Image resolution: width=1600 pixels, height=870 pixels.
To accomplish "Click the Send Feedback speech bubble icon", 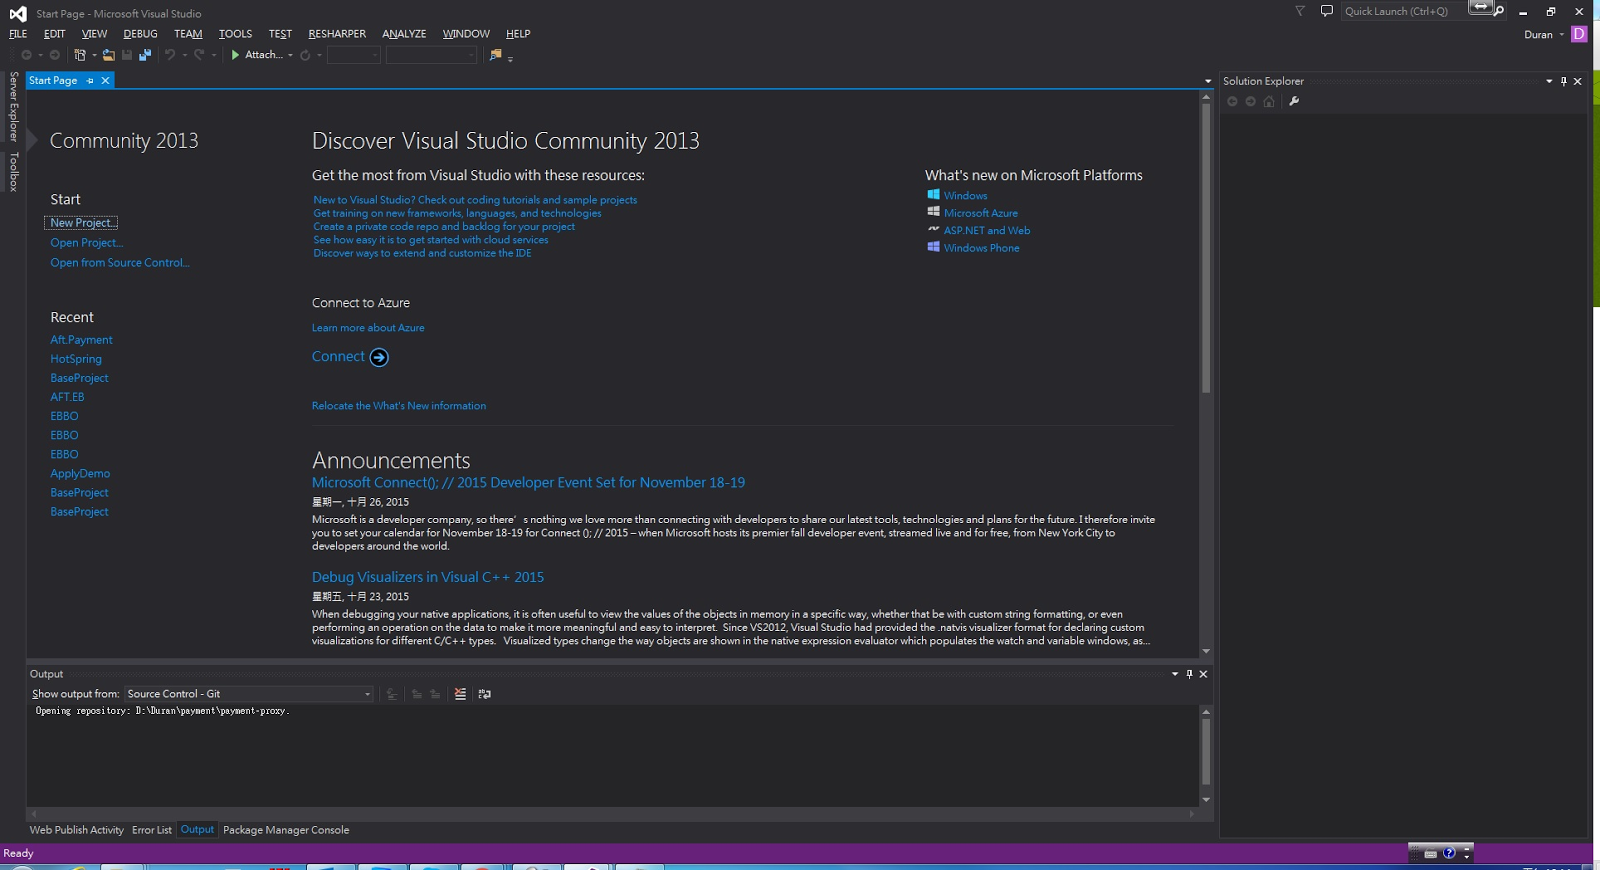I will click(x=1327, y=11).
